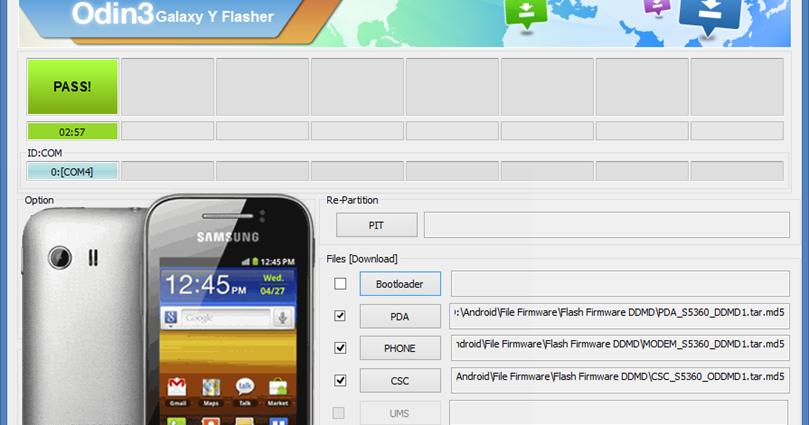Click the Talk icon on phone image
Viewport: 809px width, 425px height.
245,391
